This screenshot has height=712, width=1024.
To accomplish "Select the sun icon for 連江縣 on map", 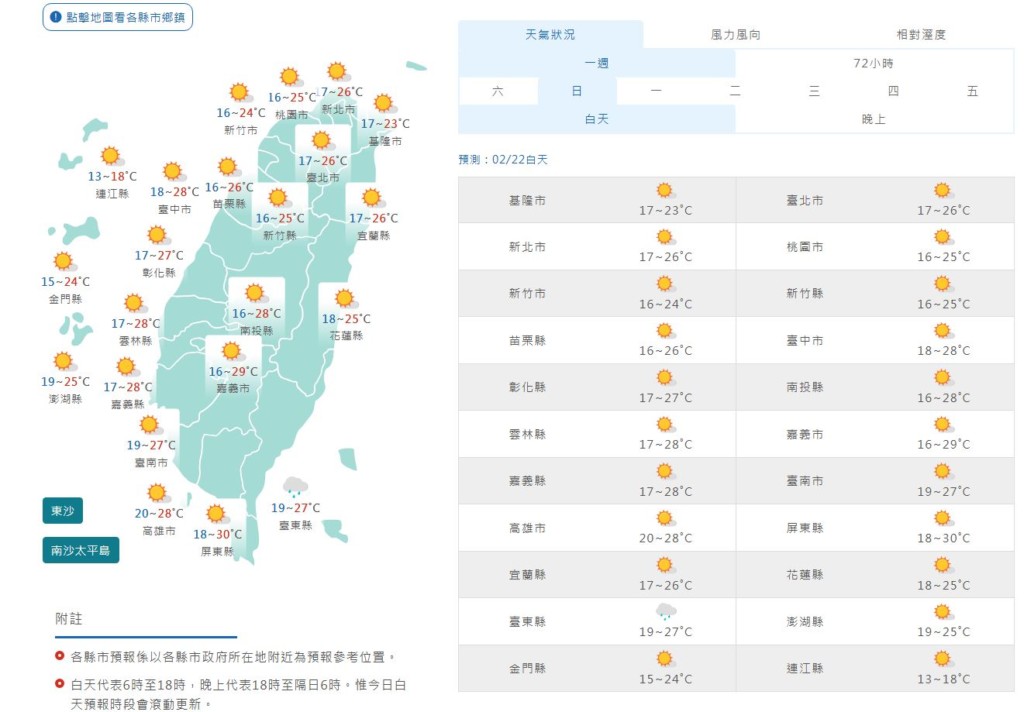I will click(111, 155).
